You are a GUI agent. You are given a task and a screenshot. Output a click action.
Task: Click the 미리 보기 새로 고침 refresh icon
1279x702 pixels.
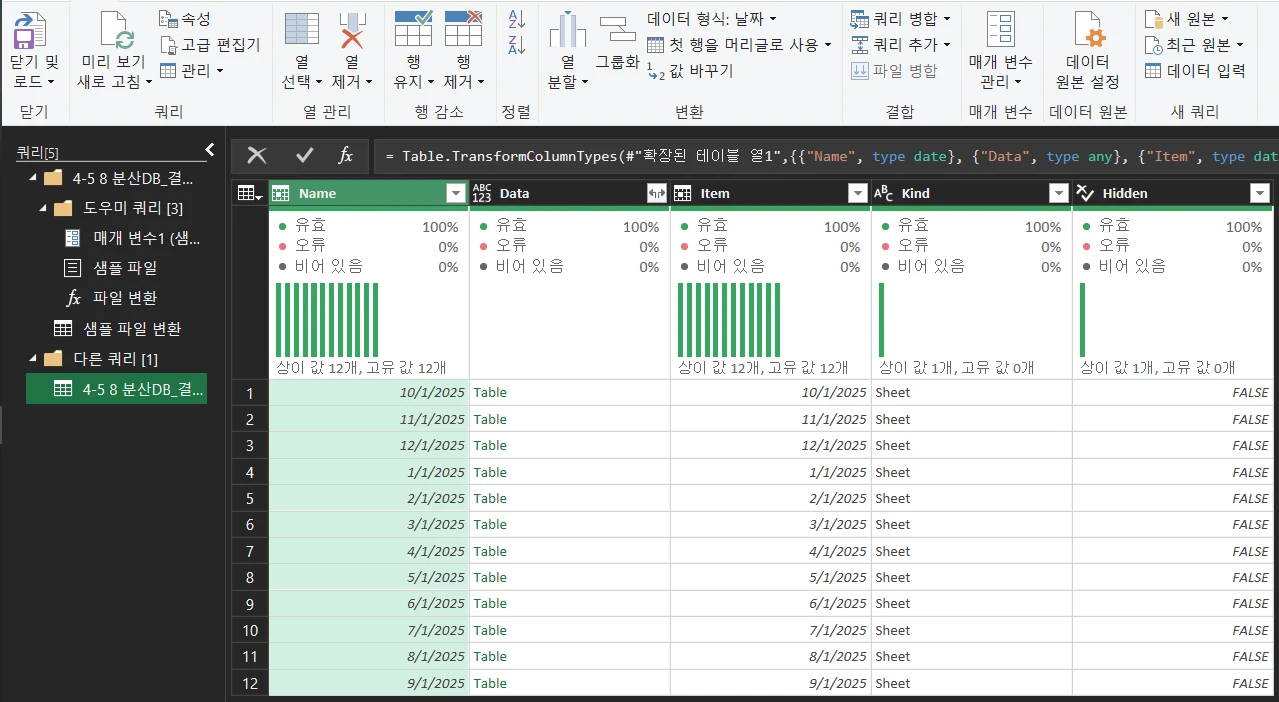(x=115, y=31)
